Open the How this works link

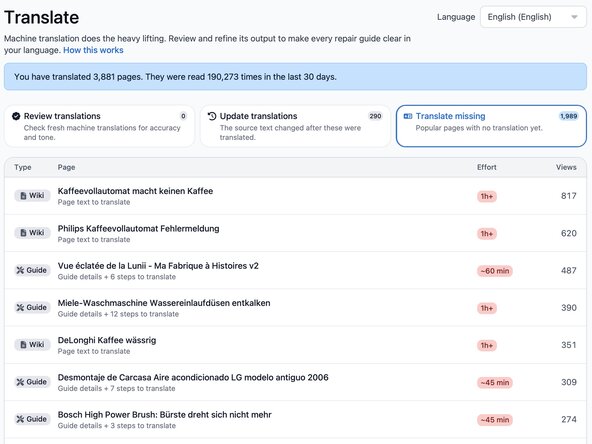pyautogui.click(x=93, y=50)
